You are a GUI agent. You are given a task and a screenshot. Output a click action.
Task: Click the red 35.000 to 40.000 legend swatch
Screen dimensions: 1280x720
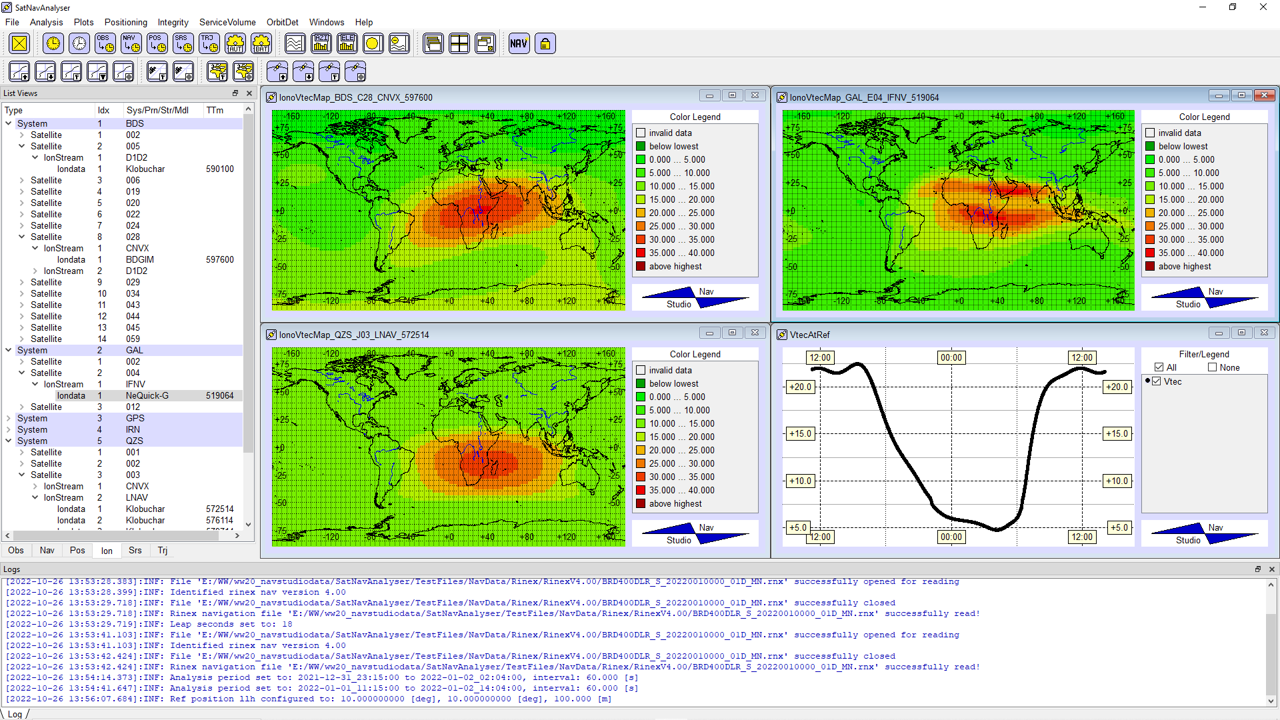coord(641,253)
